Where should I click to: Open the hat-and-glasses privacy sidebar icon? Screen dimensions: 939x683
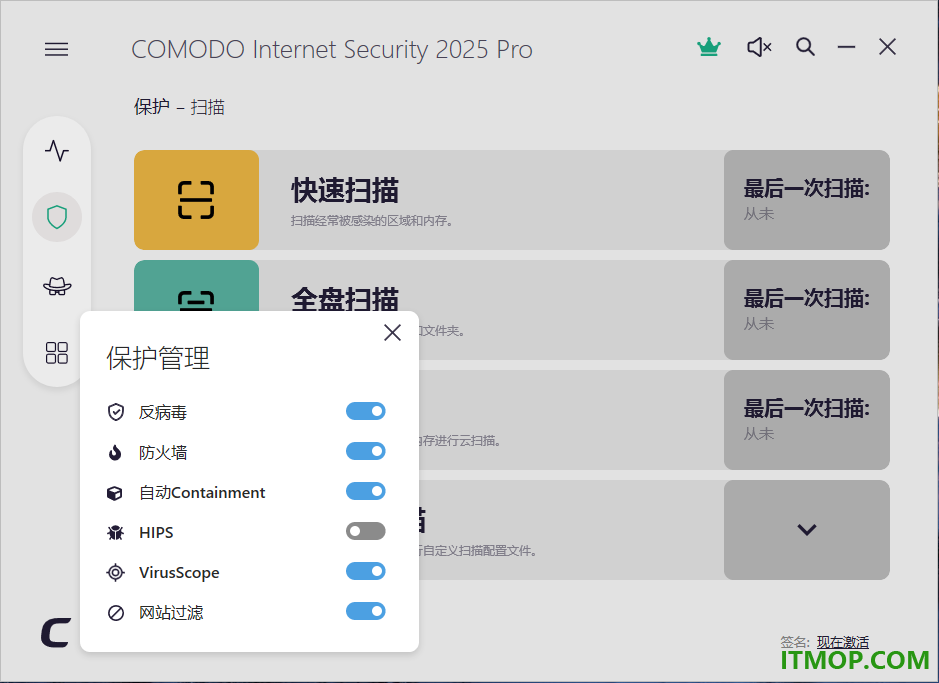[57, 286]
